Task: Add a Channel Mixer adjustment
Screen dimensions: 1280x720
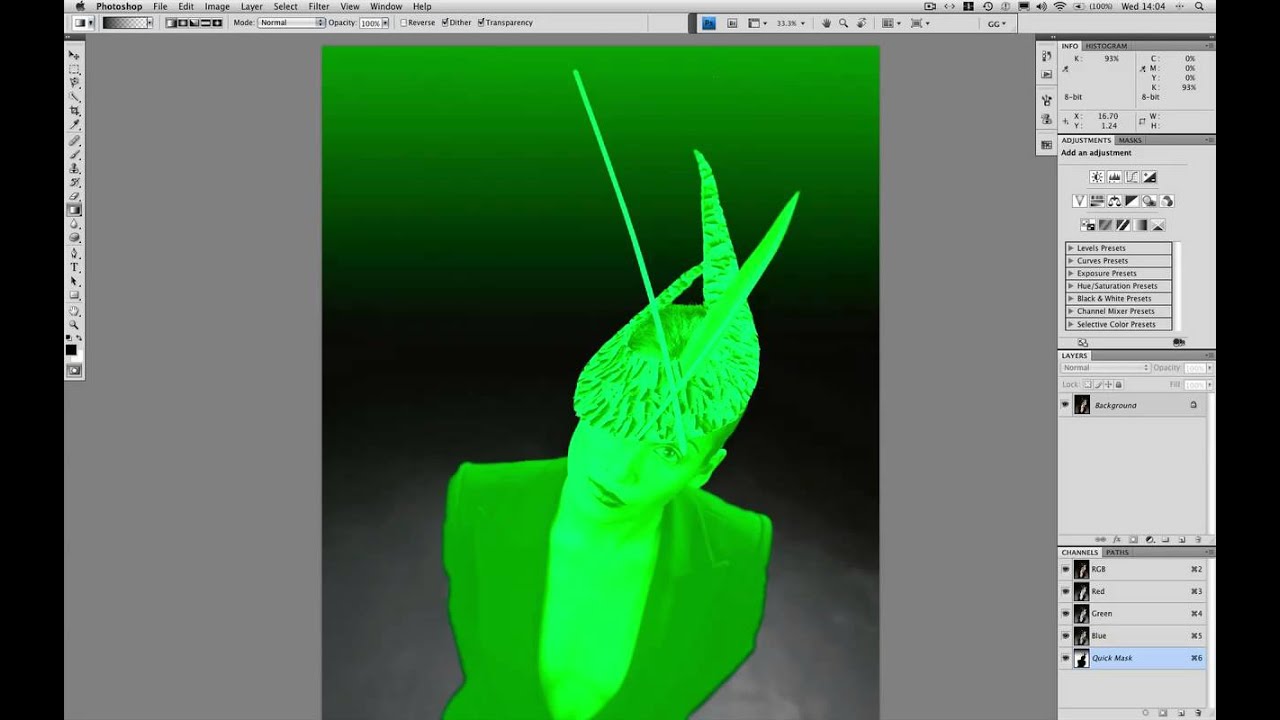Action: click(1167, 201)
